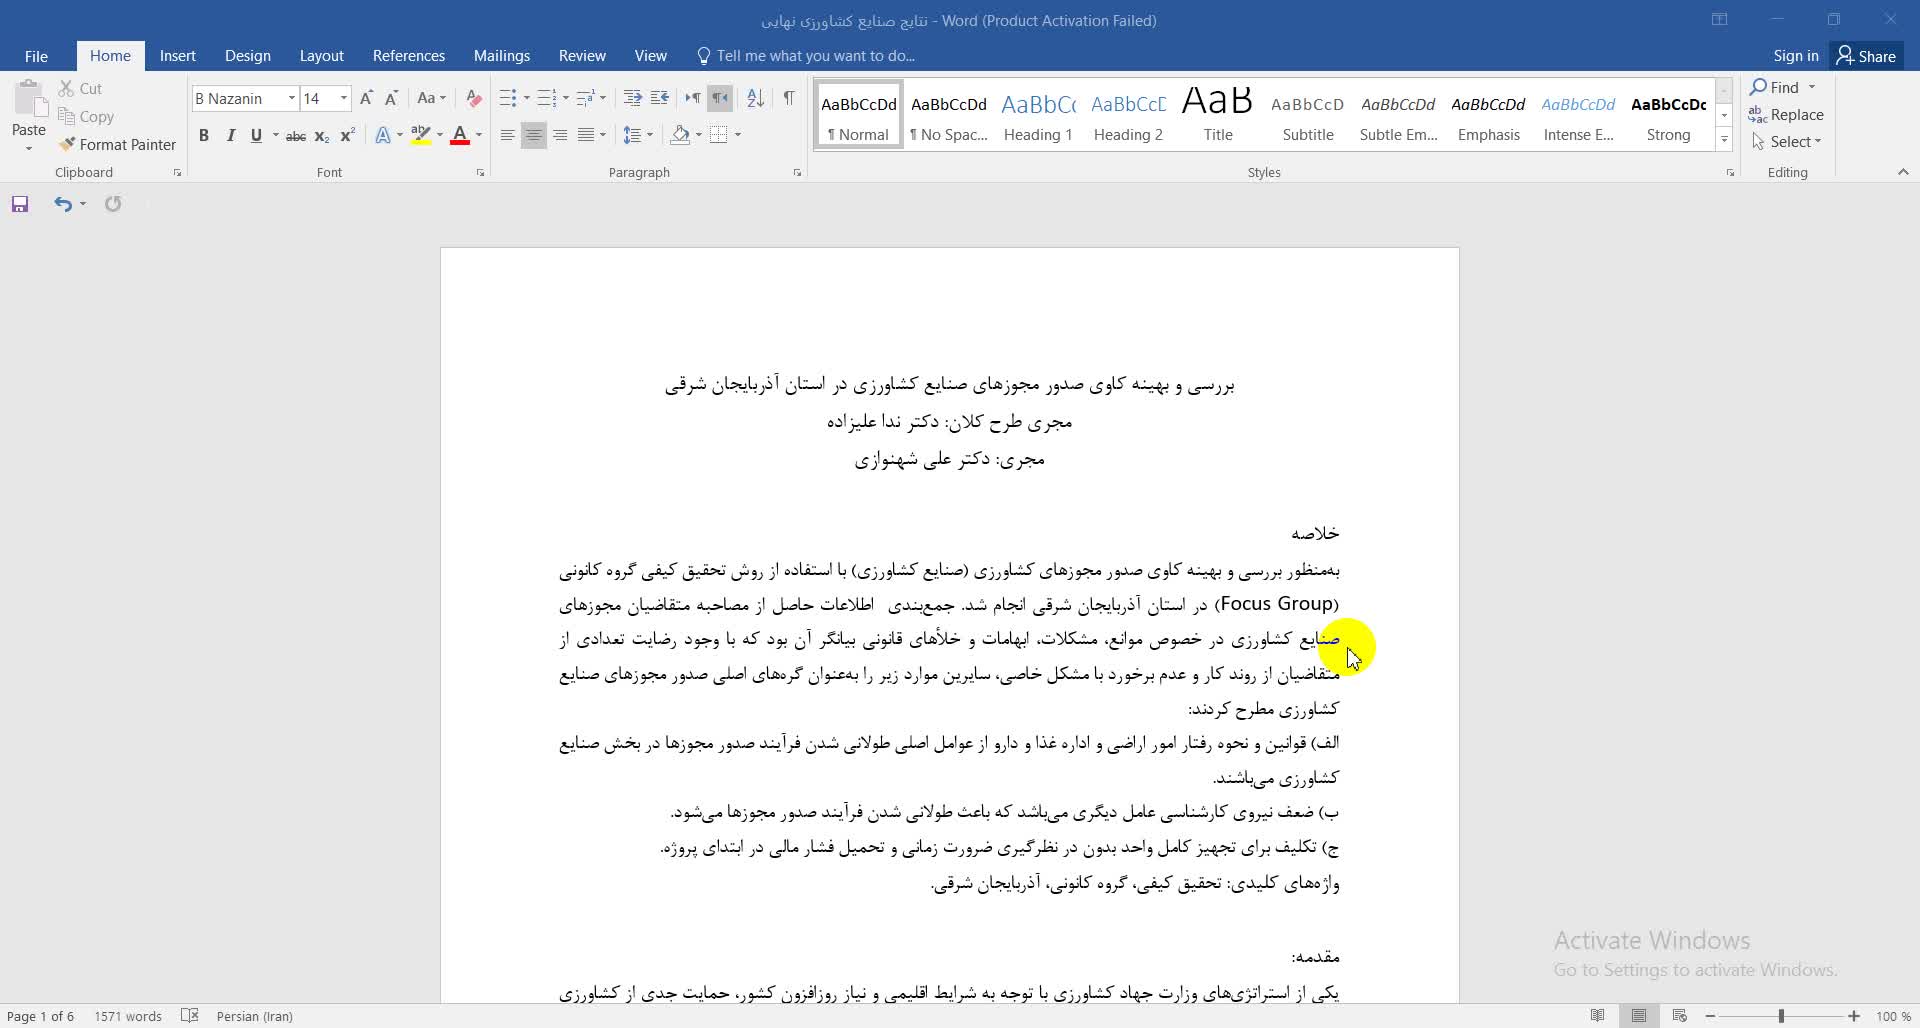
Task: Click the Sort icon in Paragraph group
Action: coord(755,98)
